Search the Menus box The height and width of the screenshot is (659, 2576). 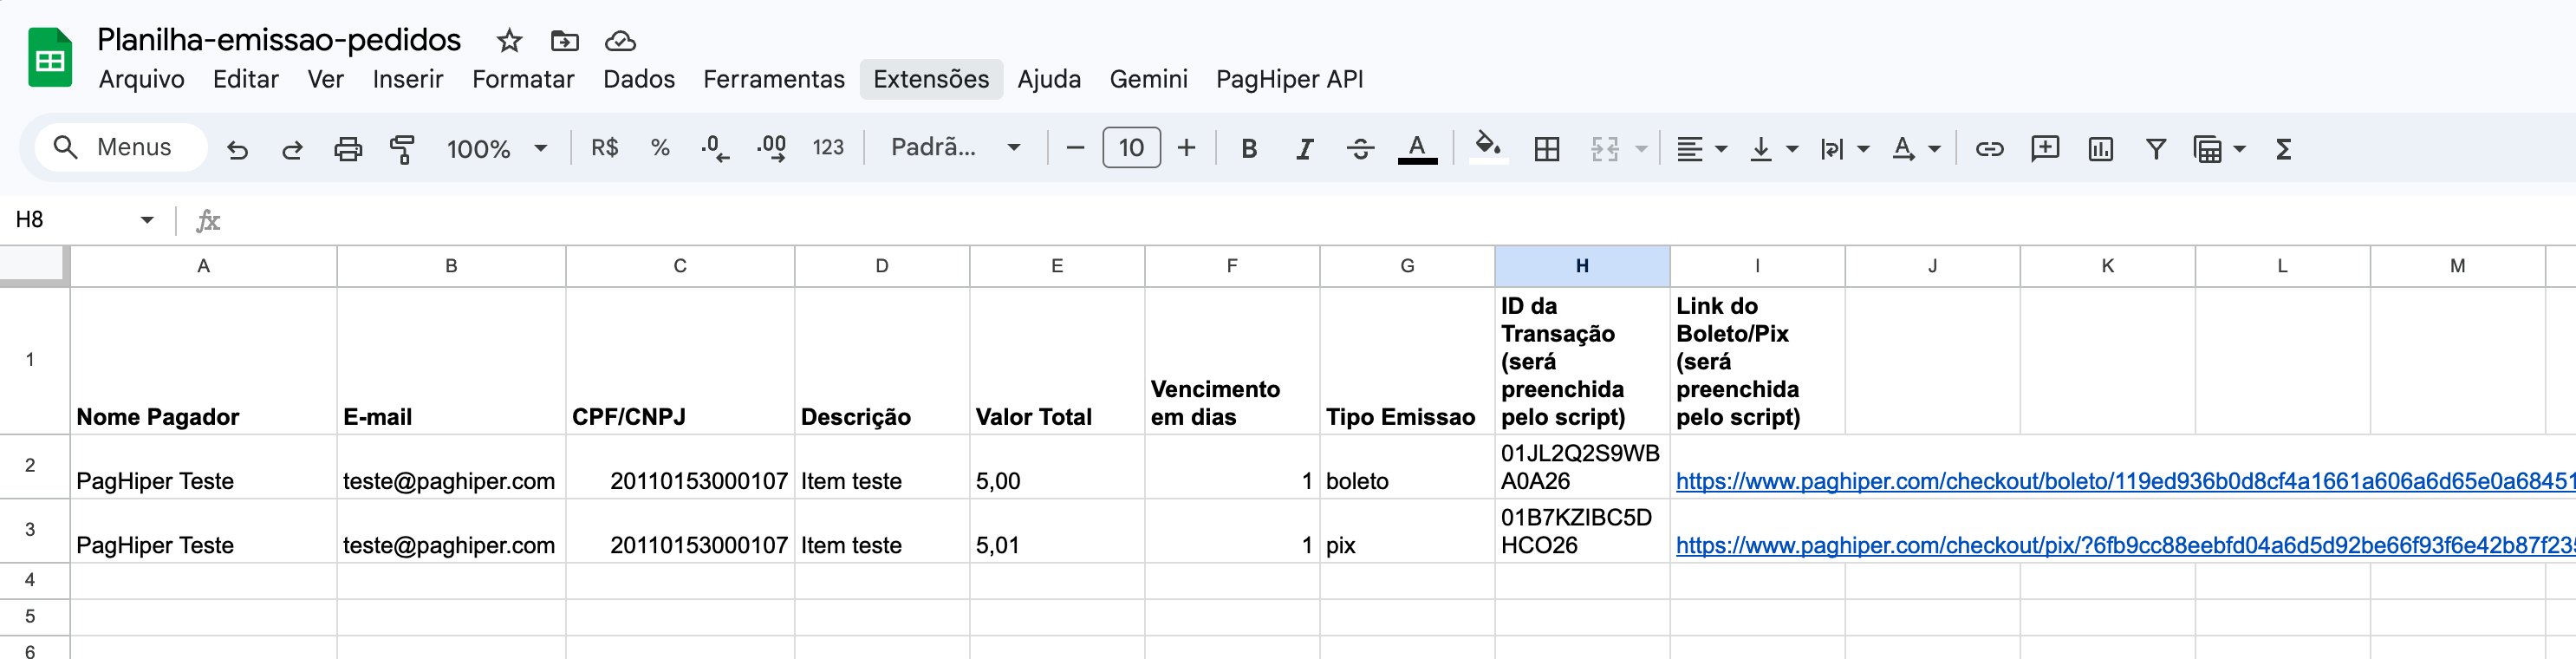point(121,148)
